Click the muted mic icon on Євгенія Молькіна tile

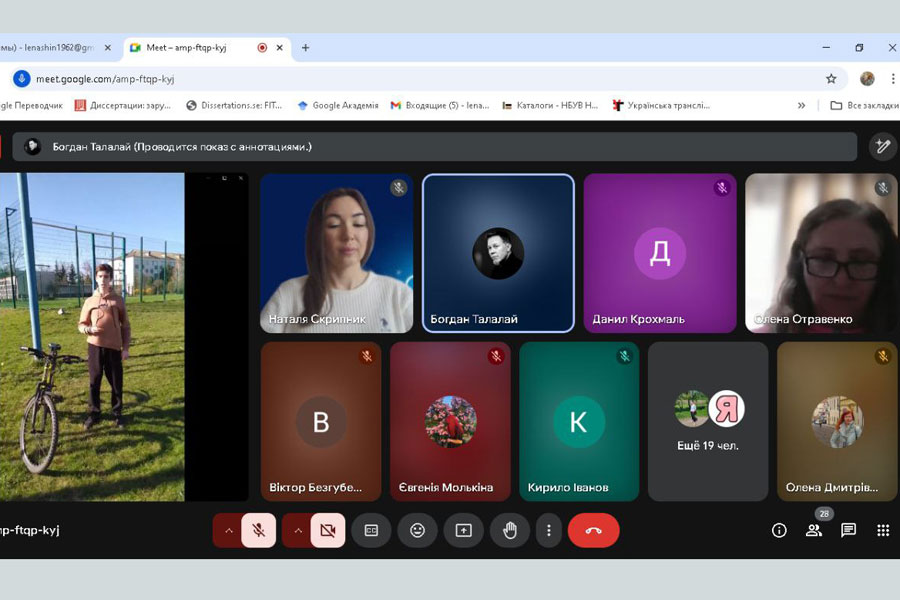coord(496,357)
